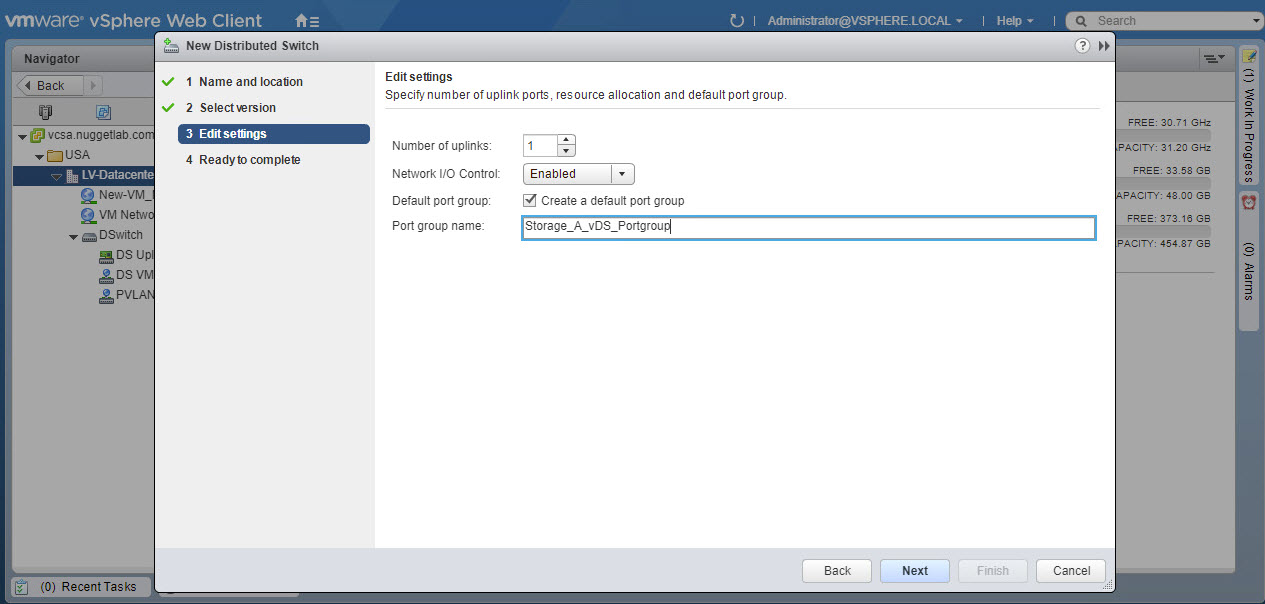The image size is (1265, 604).
Task: Click the Recent Tasks icon
Action: 22,587
